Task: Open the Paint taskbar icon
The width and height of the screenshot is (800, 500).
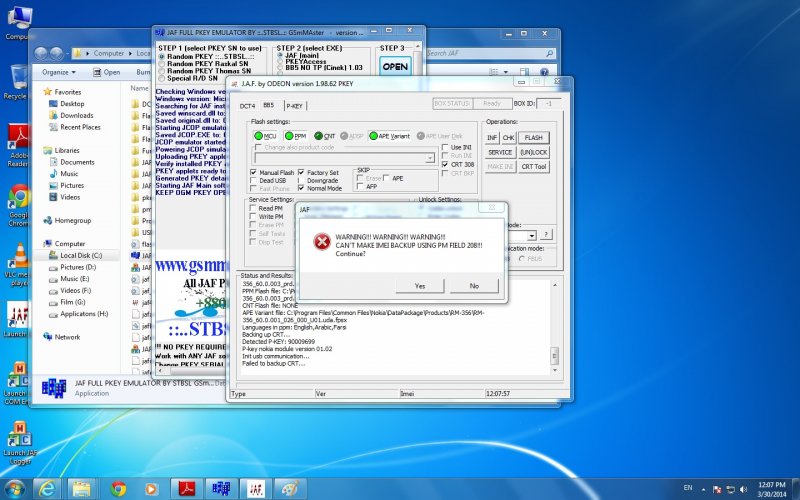Action: coord(291,489)
